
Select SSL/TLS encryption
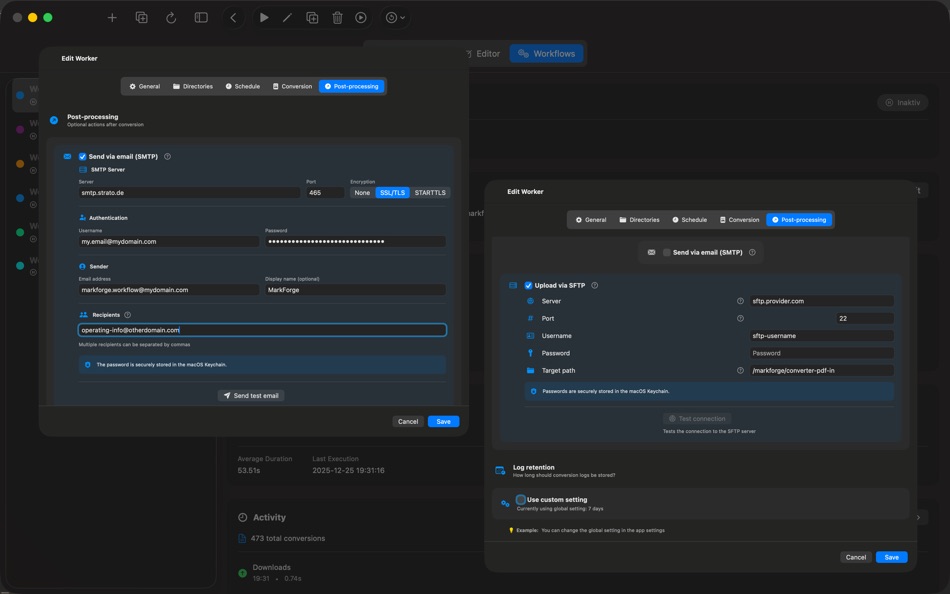tap(393, 193)
